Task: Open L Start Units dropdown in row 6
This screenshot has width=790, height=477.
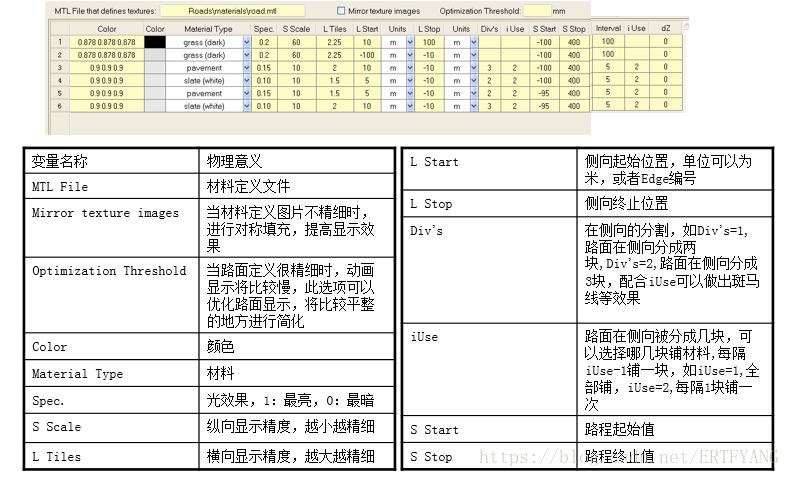Action: [410, 106]
